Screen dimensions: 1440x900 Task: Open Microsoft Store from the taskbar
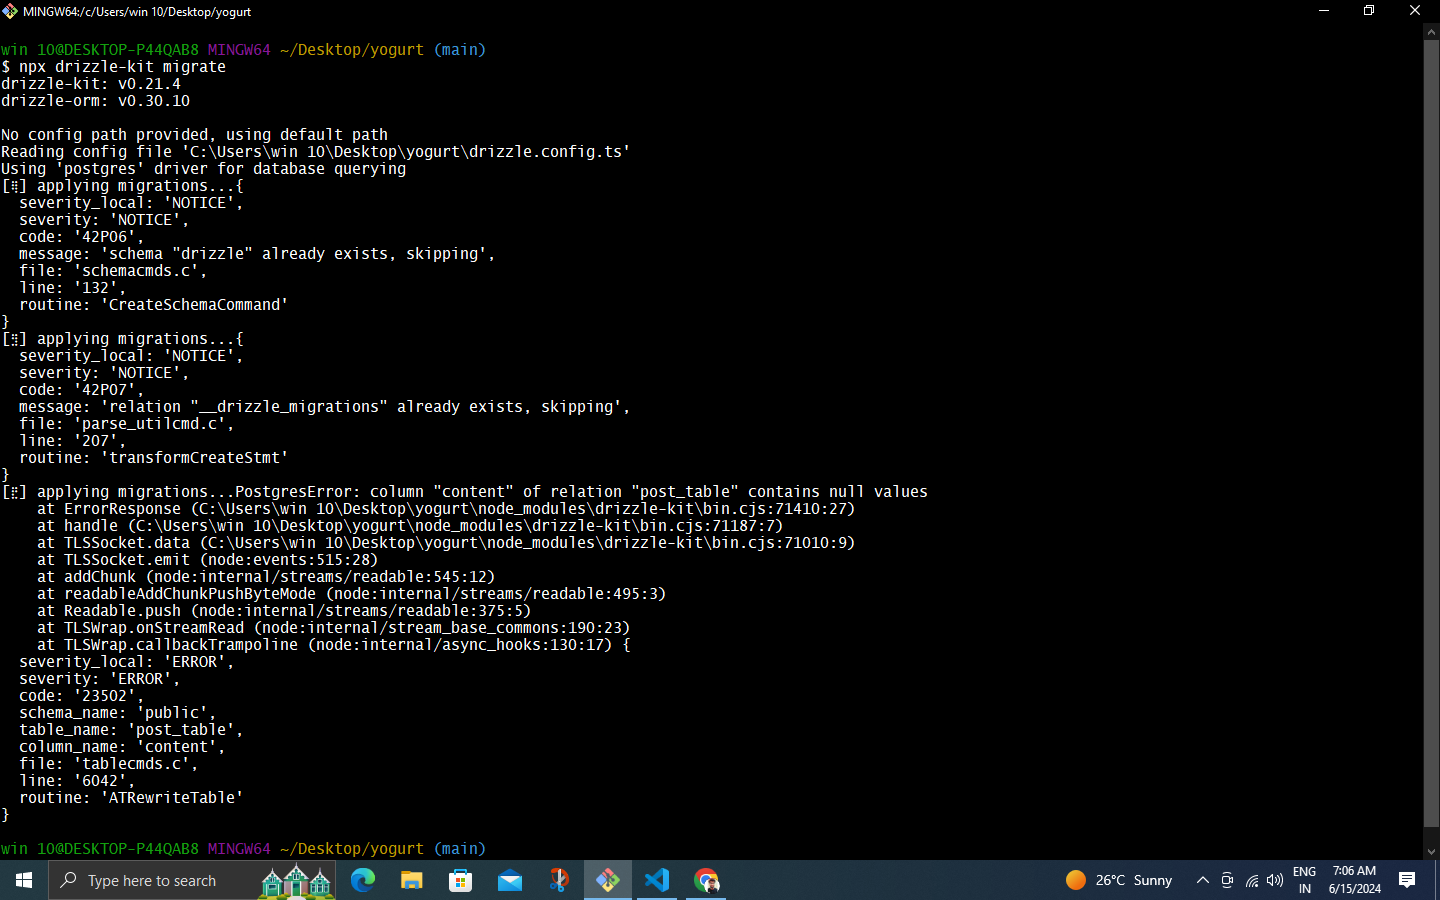point(461,880)
